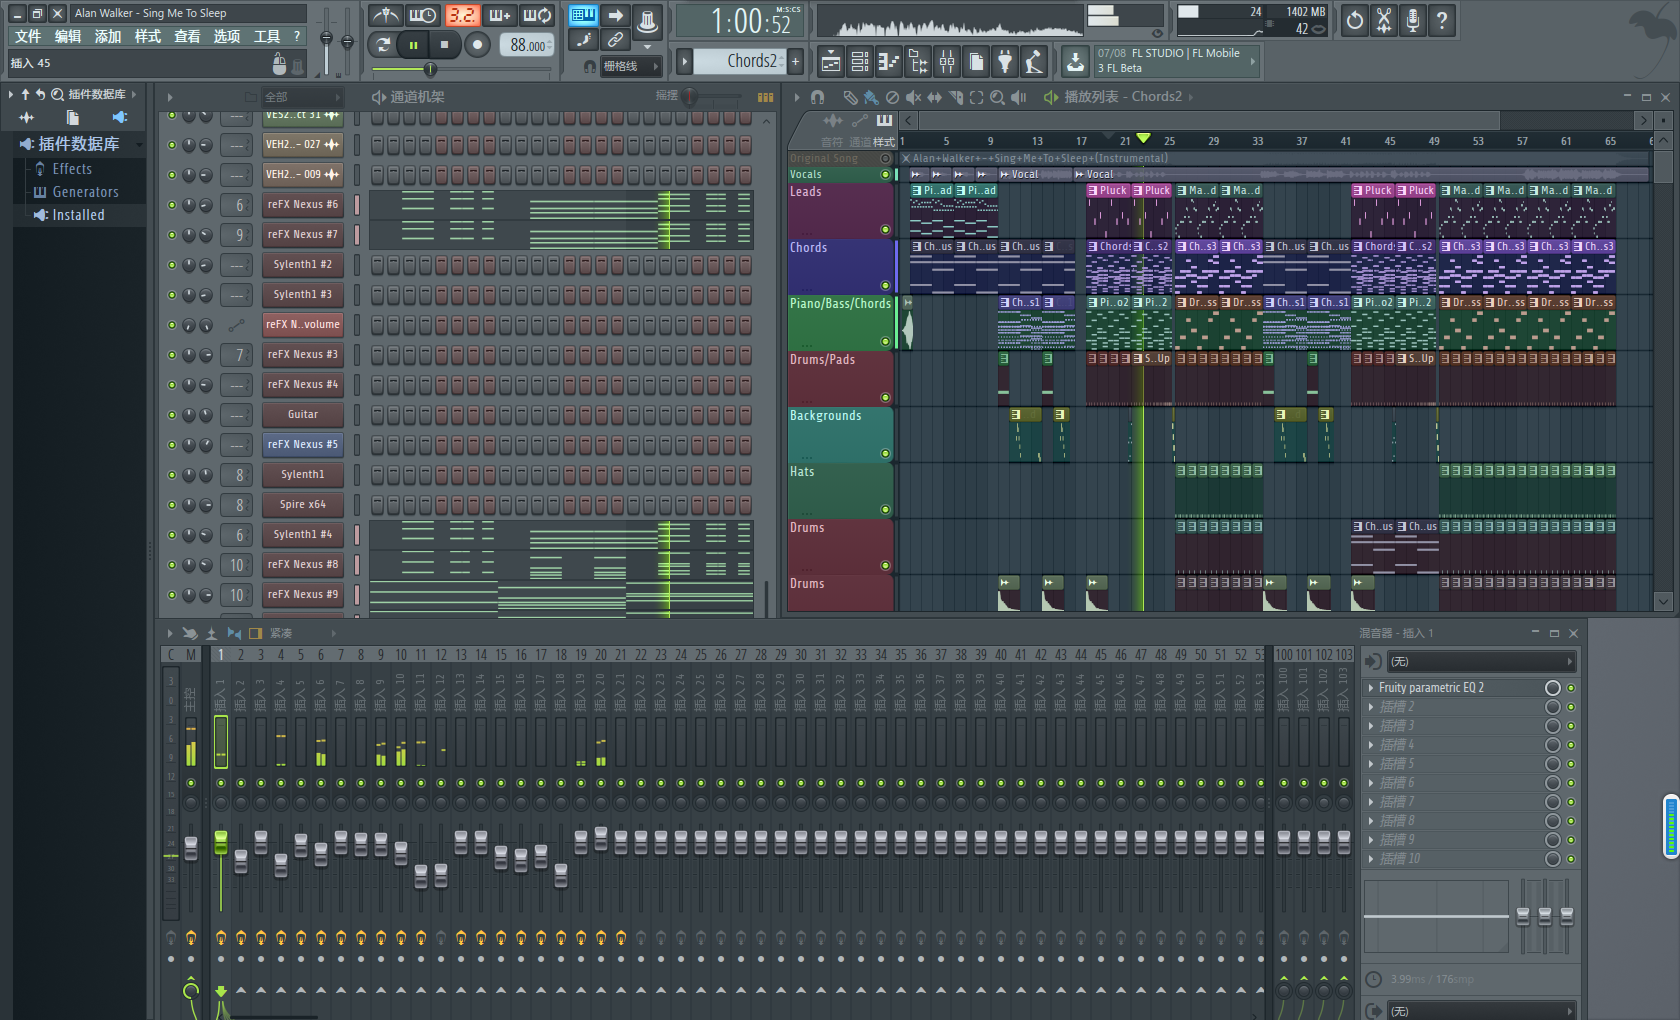Open the 全部 channel filter dropdown
The width and height of the screenshot is (1680, 1020).
[302, 97]
